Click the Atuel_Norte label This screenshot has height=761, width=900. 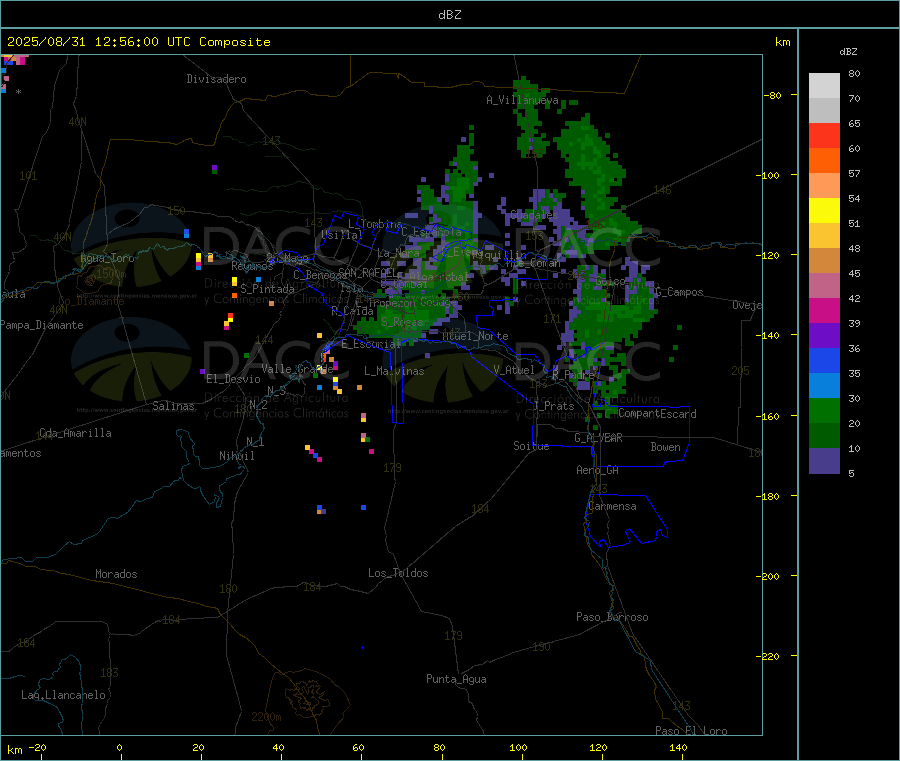click(x=475, y=336)
